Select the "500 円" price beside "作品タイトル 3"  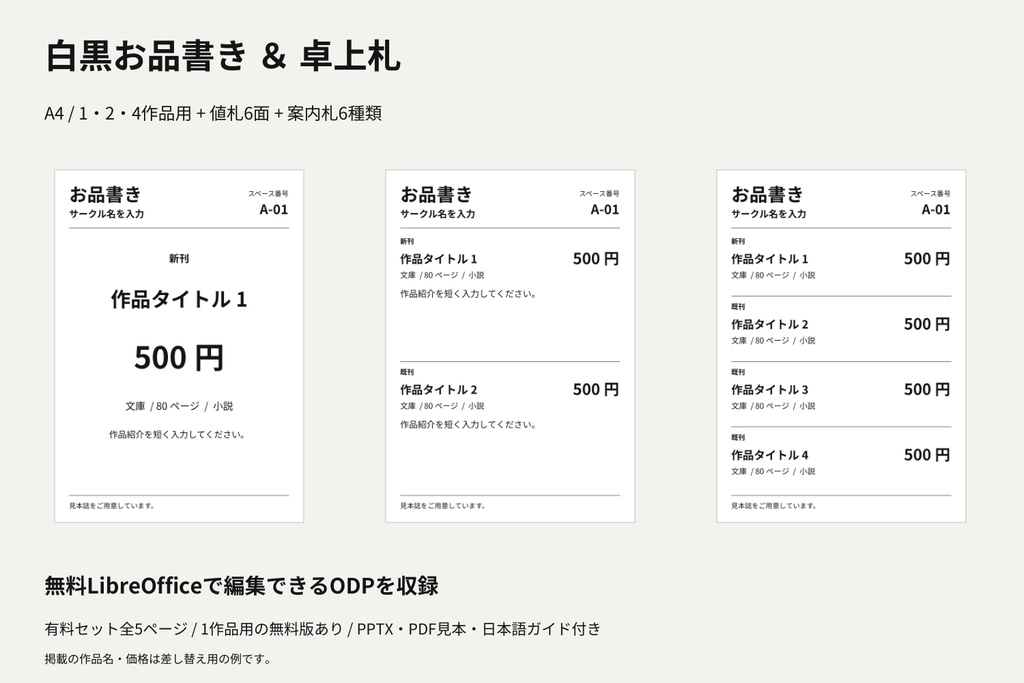(x=927, y=389)
